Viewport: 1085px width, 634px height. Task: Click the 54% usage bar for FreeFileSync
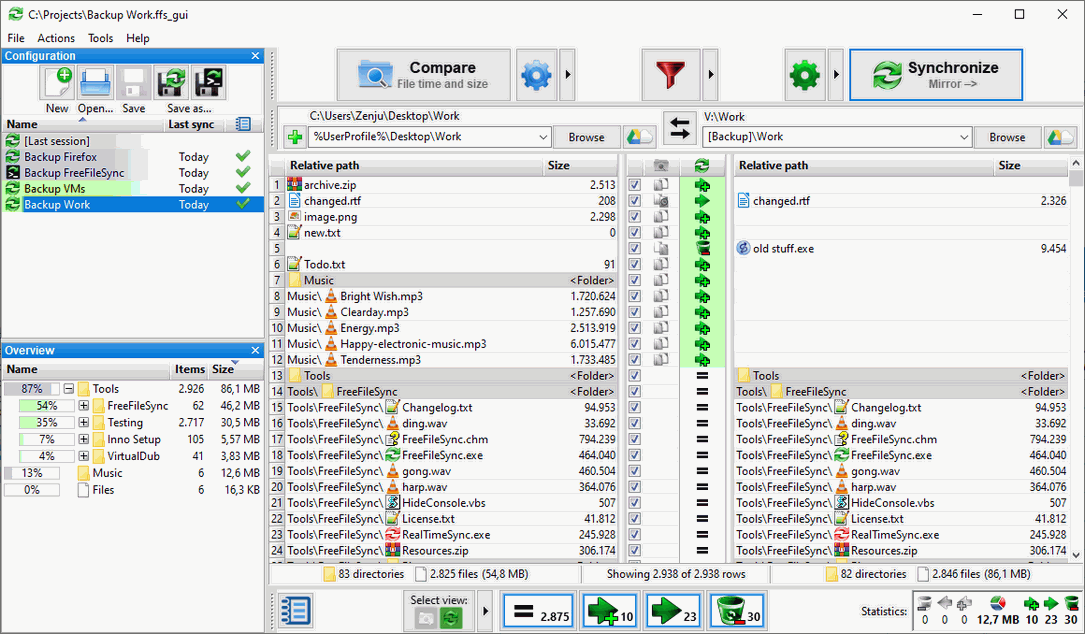pos(46,406)
